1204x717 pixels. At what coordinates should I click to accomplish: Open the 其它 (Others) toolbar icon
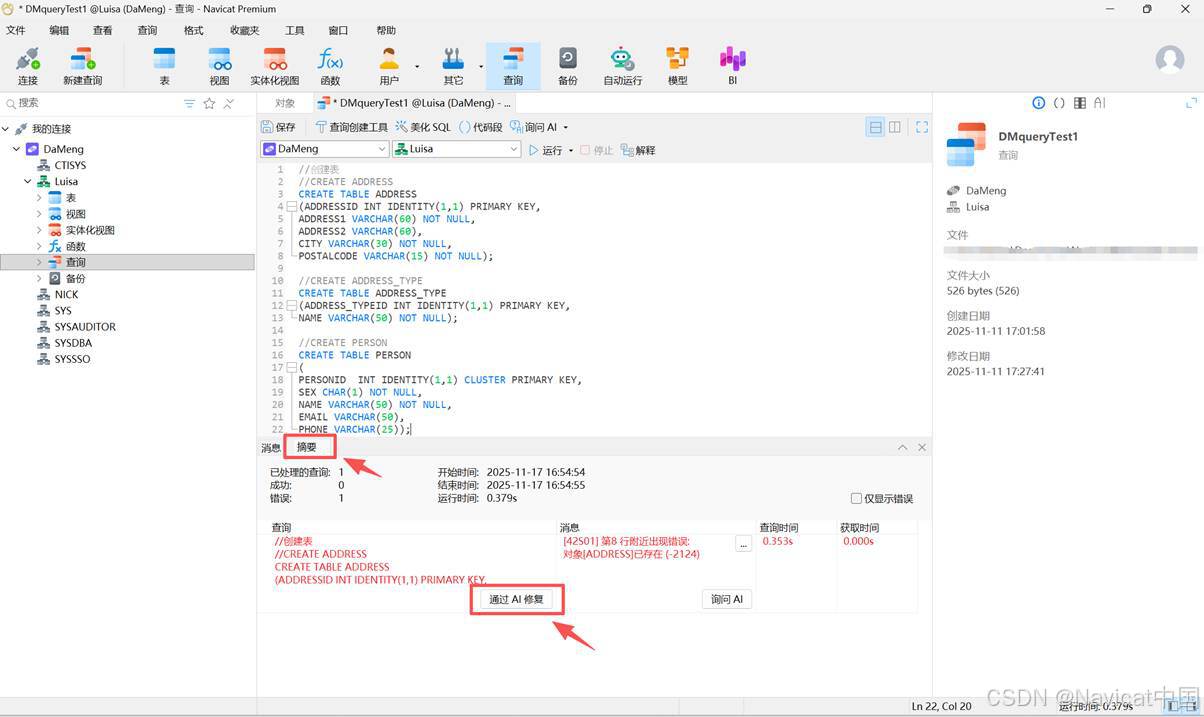point(454,66)
